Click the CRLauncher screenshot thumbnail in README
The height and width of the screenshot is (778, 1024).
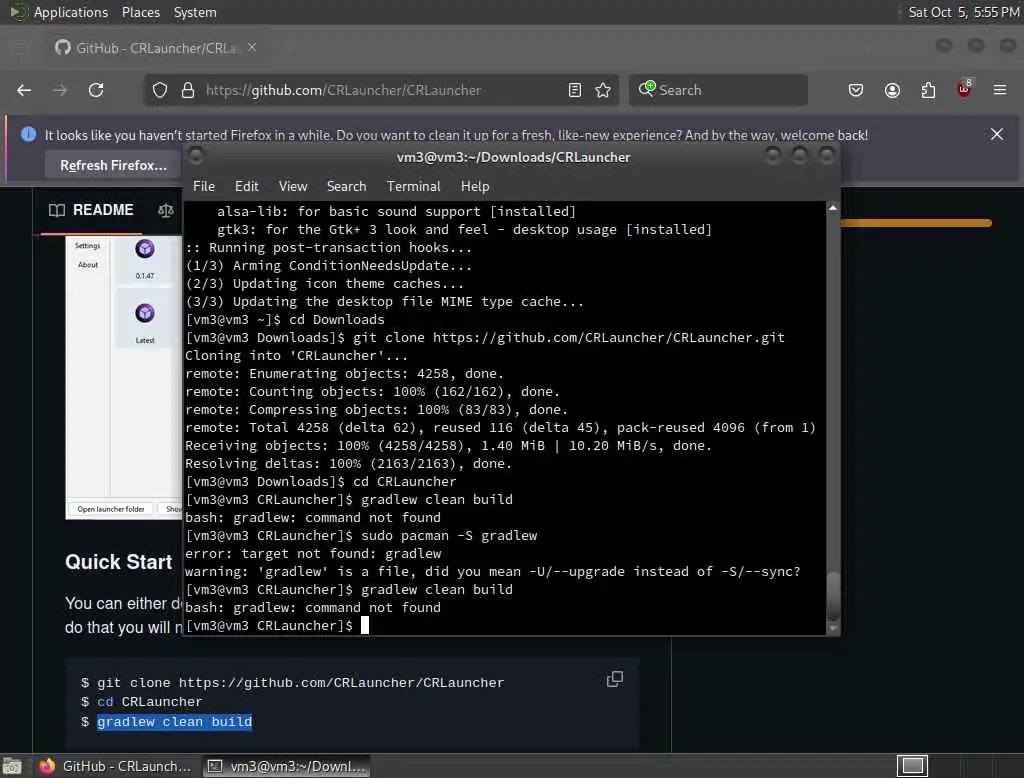coord(123,378)
